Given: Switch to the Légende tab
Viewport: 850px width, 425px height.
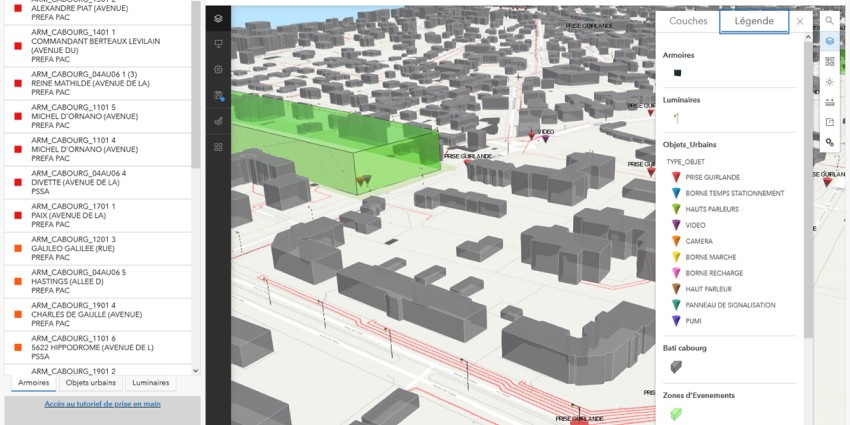Looking at the screenshot, I should click(754, 21).
